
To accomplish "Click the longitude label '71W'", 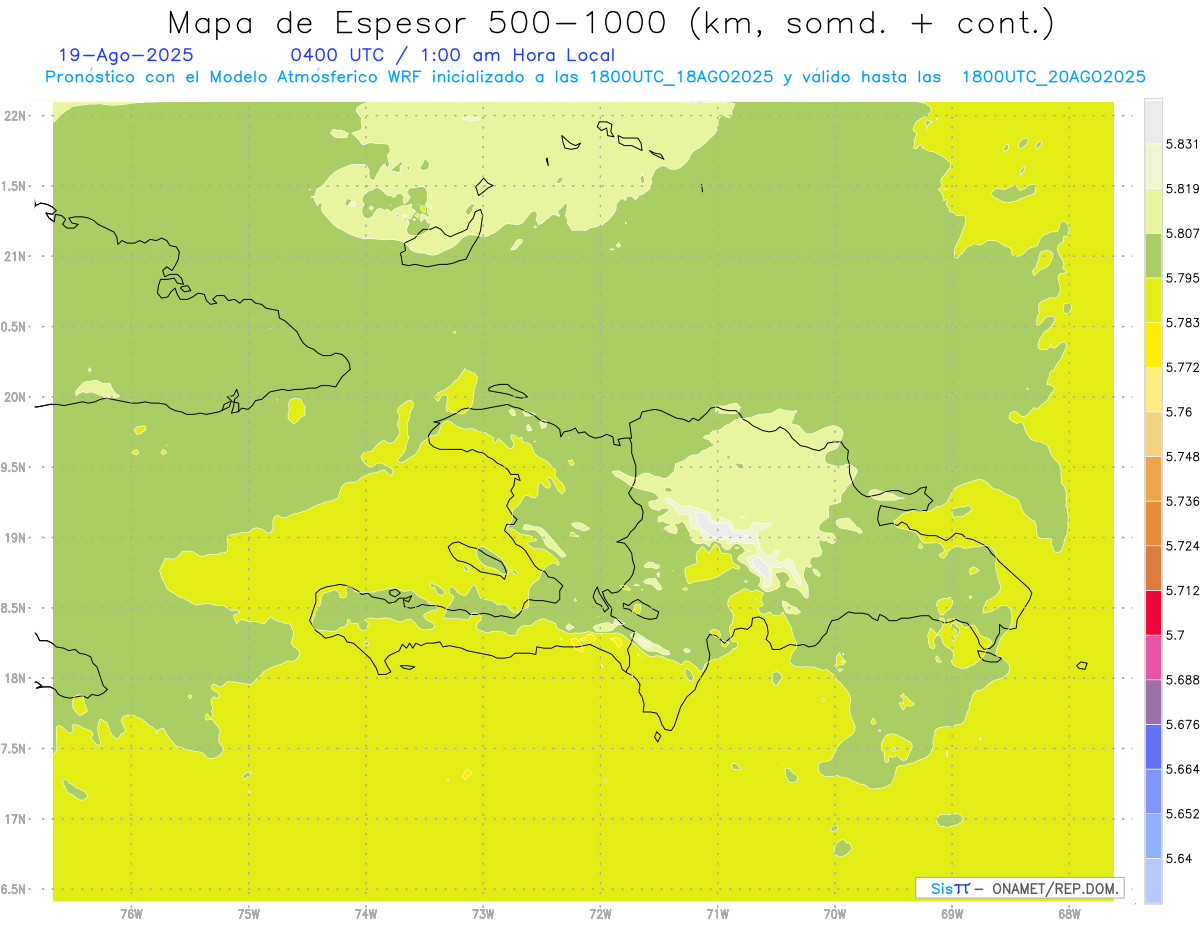I will coord(717,913).
